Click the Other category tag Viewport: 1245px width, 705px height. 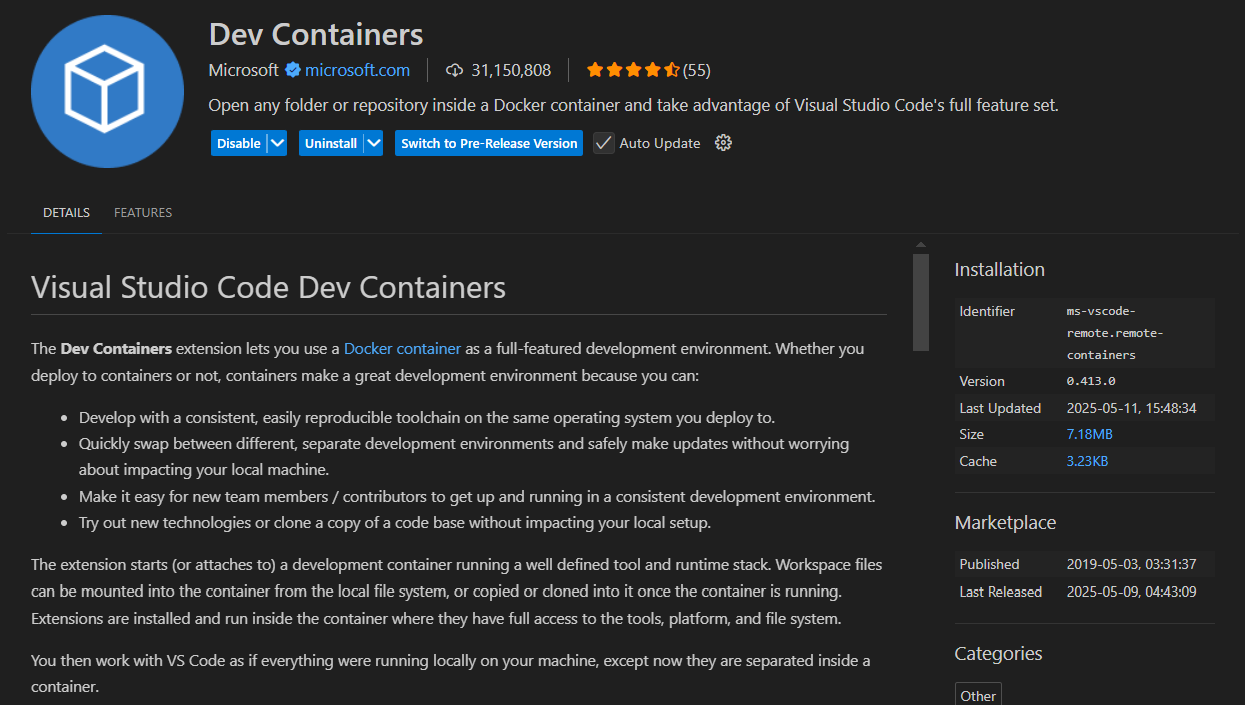click(x=978, y=695)
